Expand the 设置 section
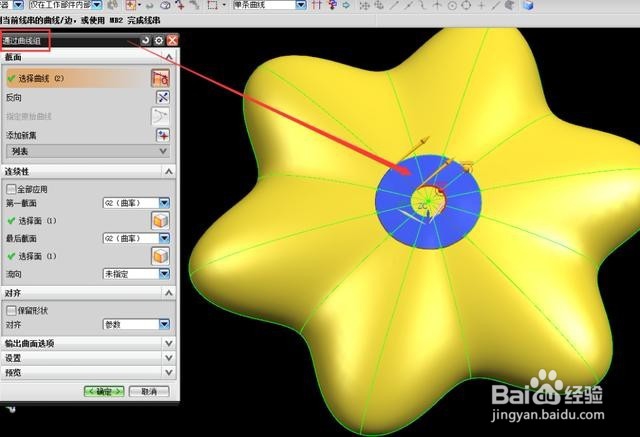 click(x=168, y=358)
